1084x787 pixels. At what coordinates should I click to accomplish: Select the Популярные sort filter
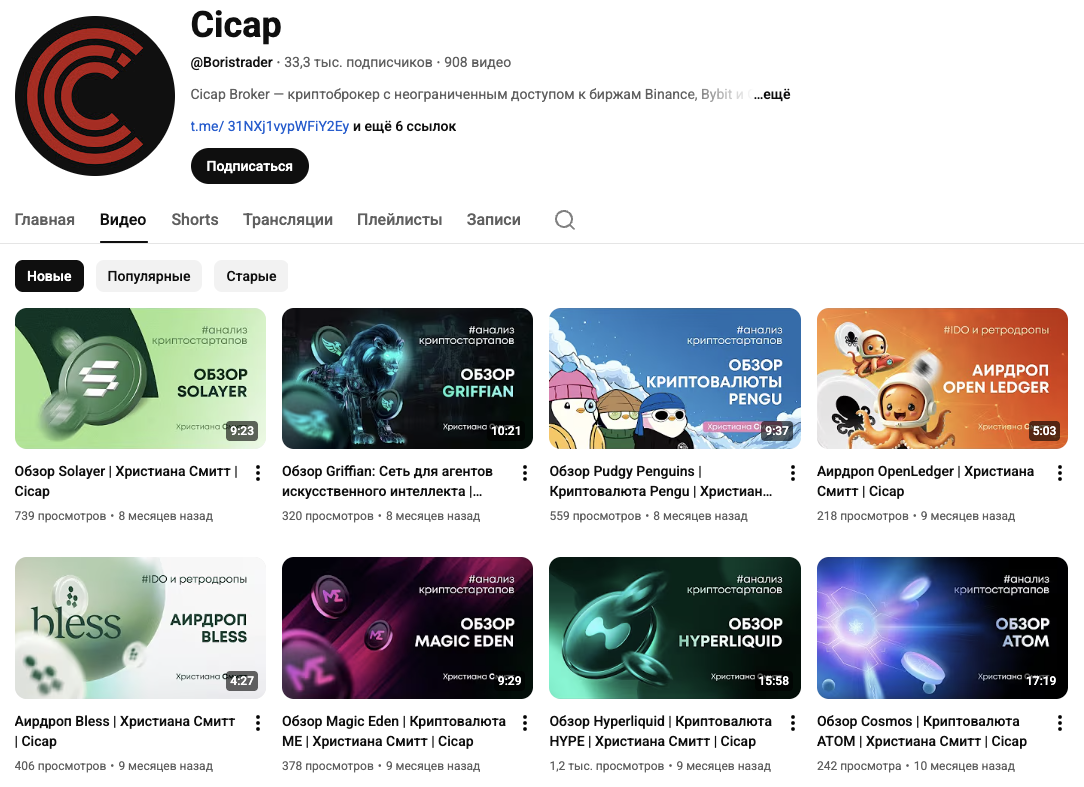click(149, 276)
